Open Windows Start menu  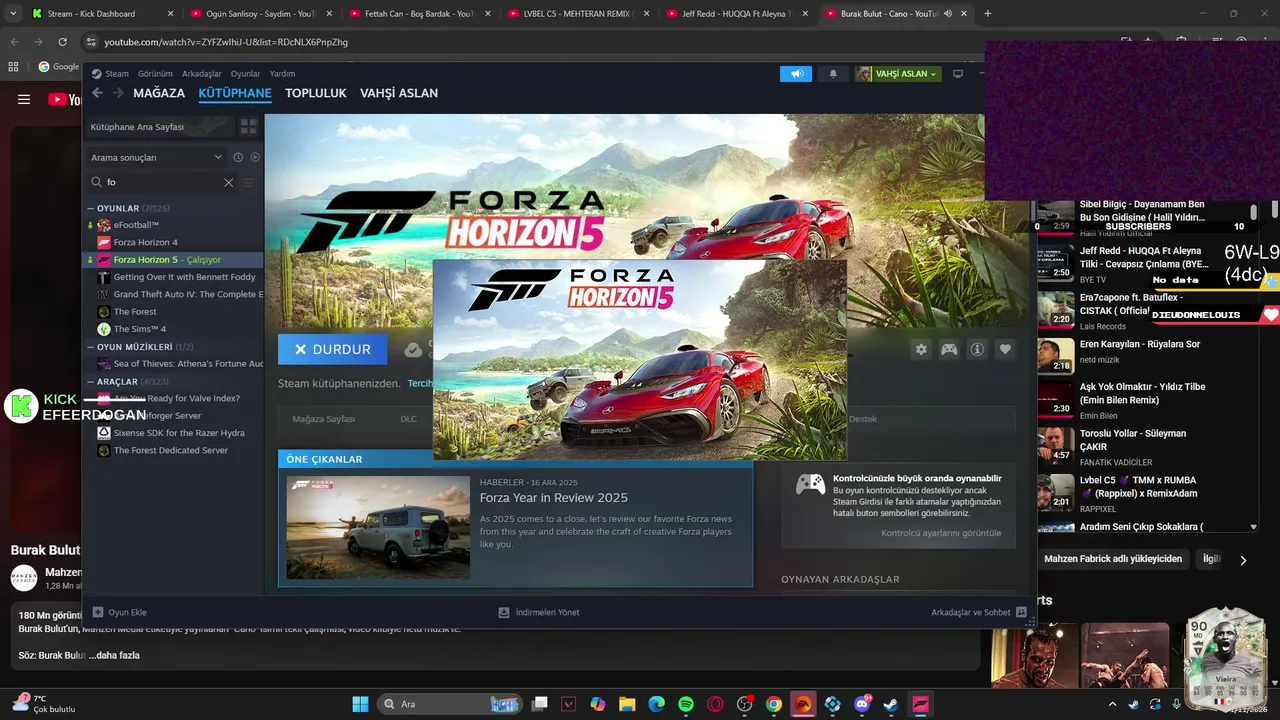coord(360,704)
